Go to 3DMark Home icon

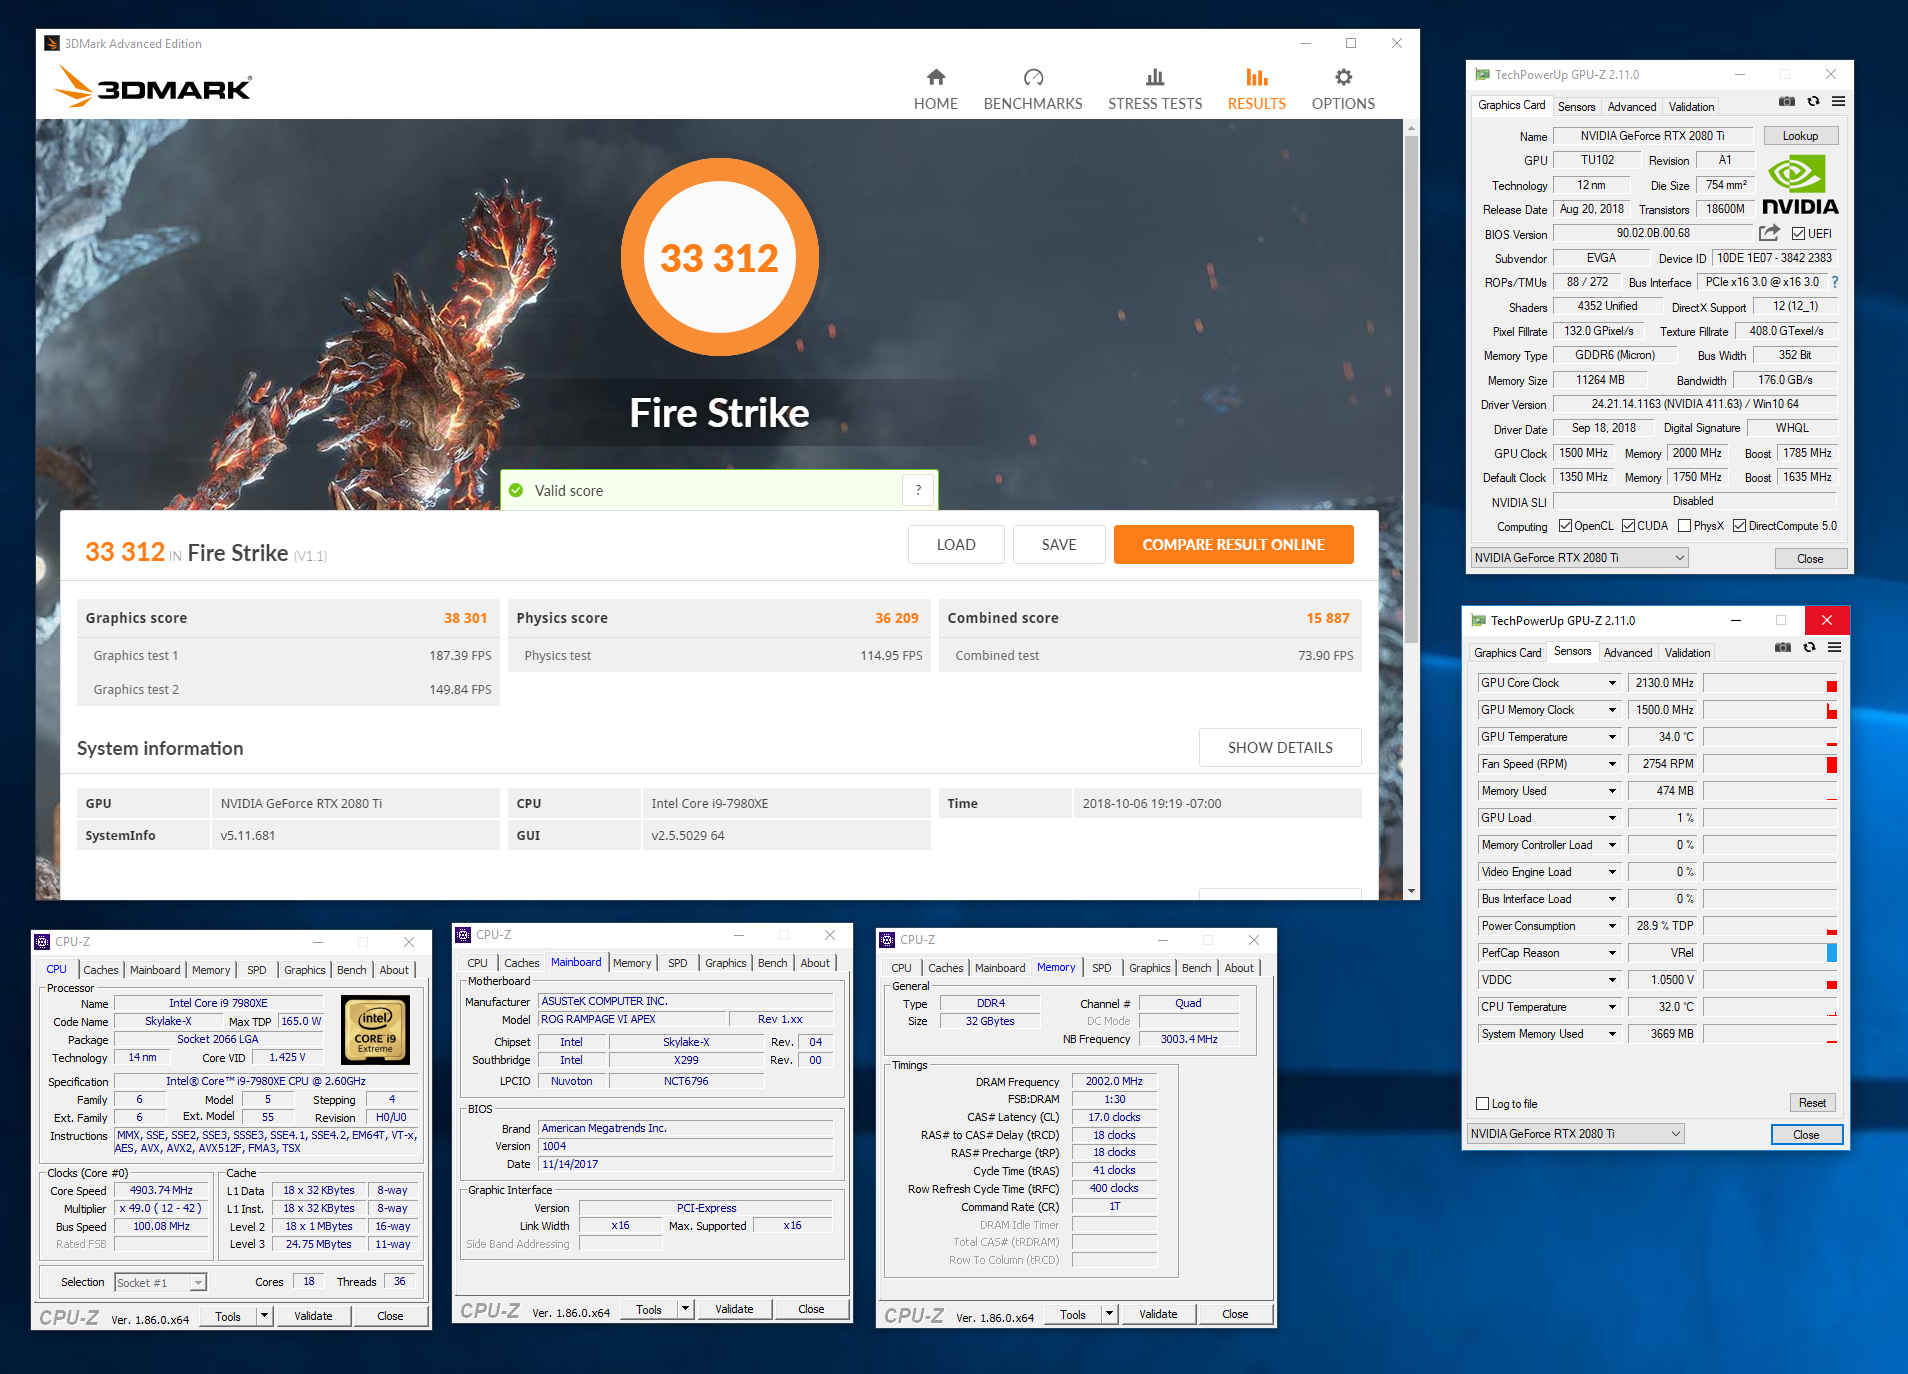[x=936, y=77]
